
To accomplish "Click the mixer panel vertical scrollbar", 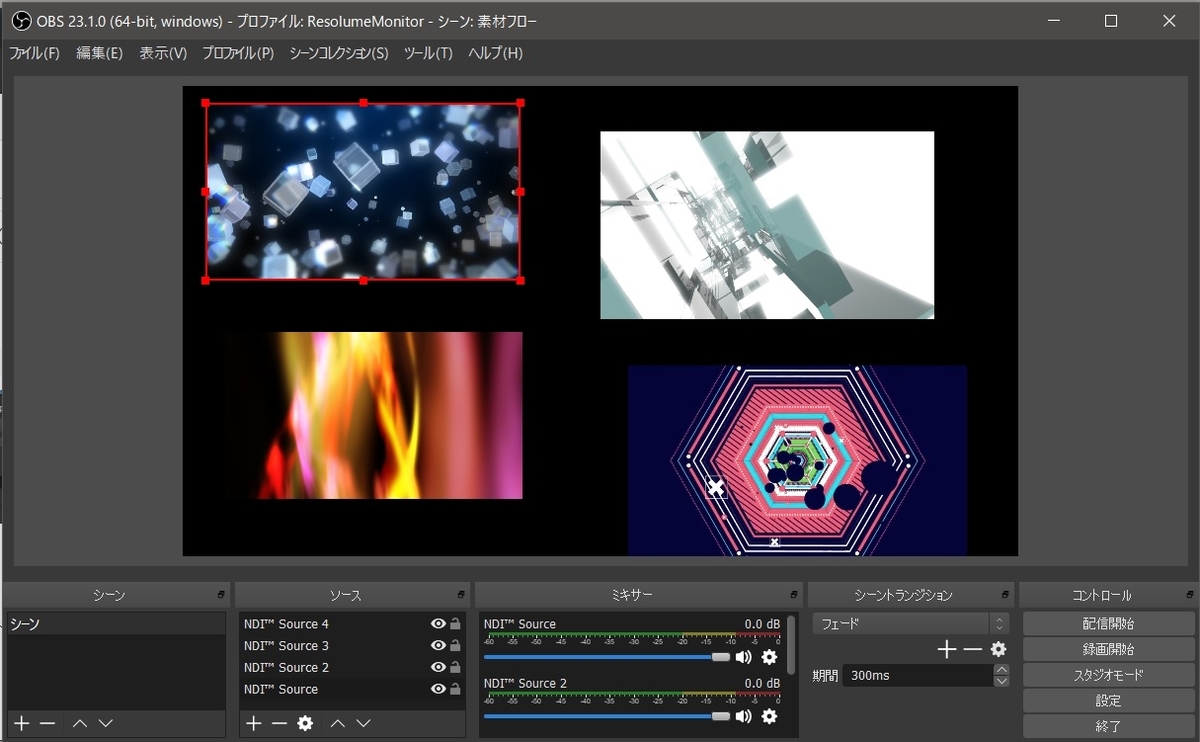I will tap(792, 645).
